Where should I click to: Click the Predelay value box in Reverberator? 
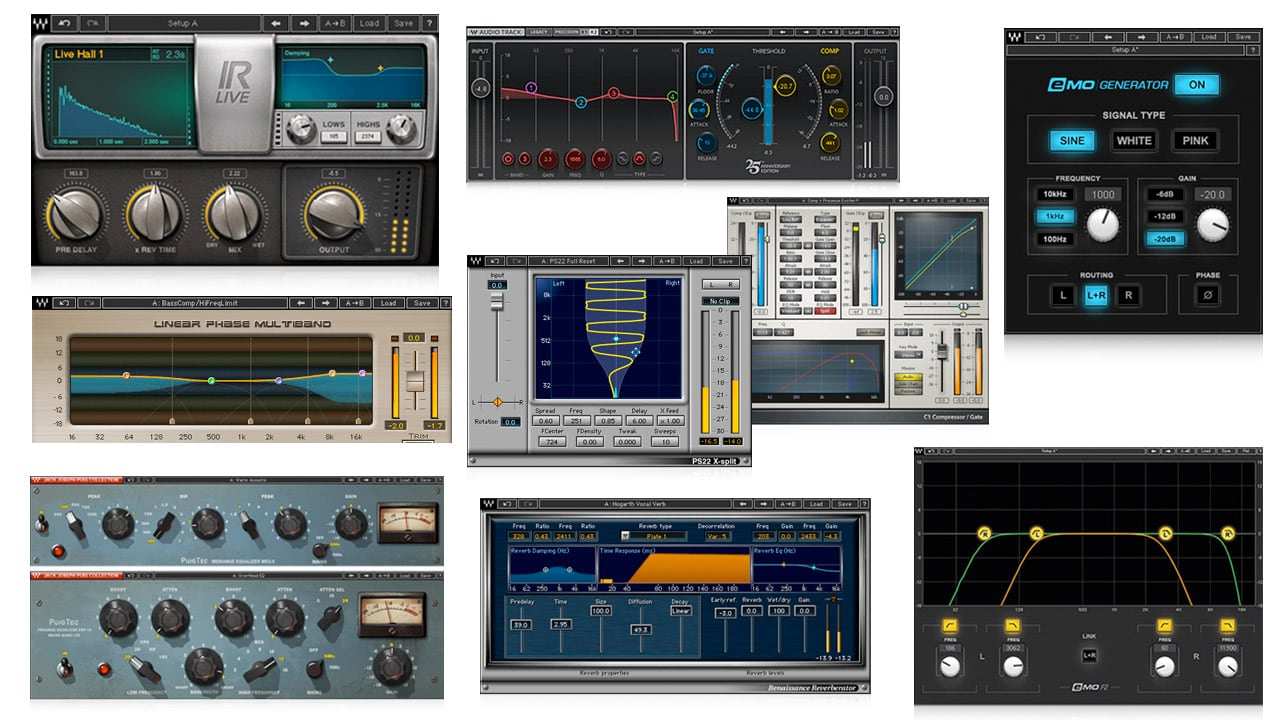tap(520, 625)
